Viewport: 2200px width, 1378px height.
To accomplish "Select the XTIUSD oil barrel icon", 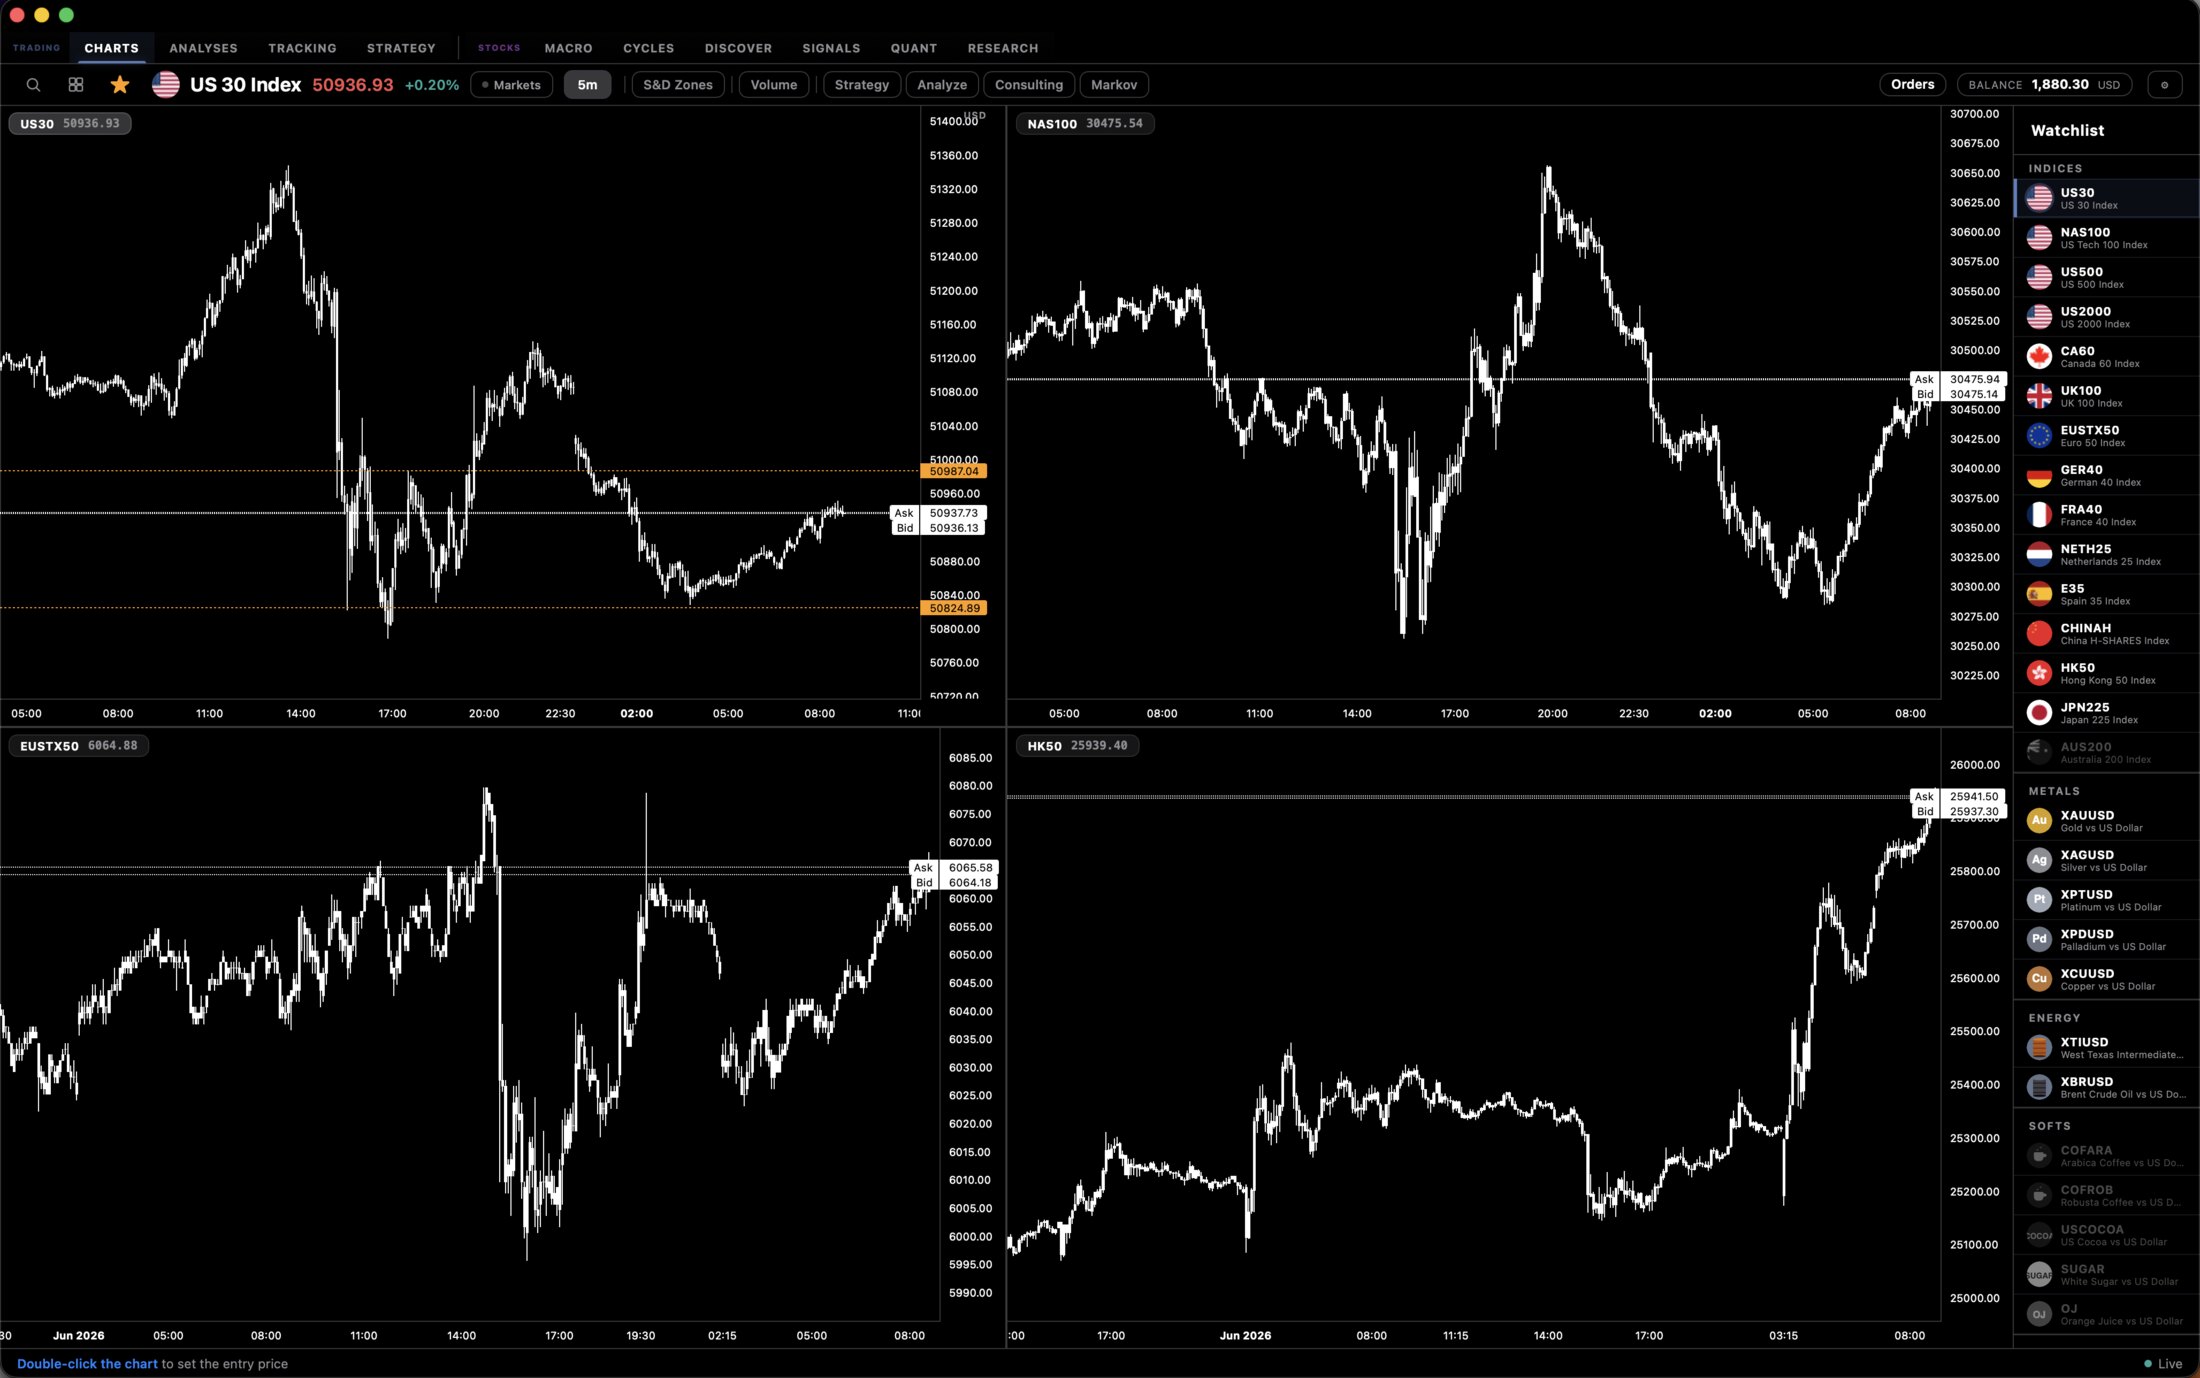I will pos(2039,1047).
